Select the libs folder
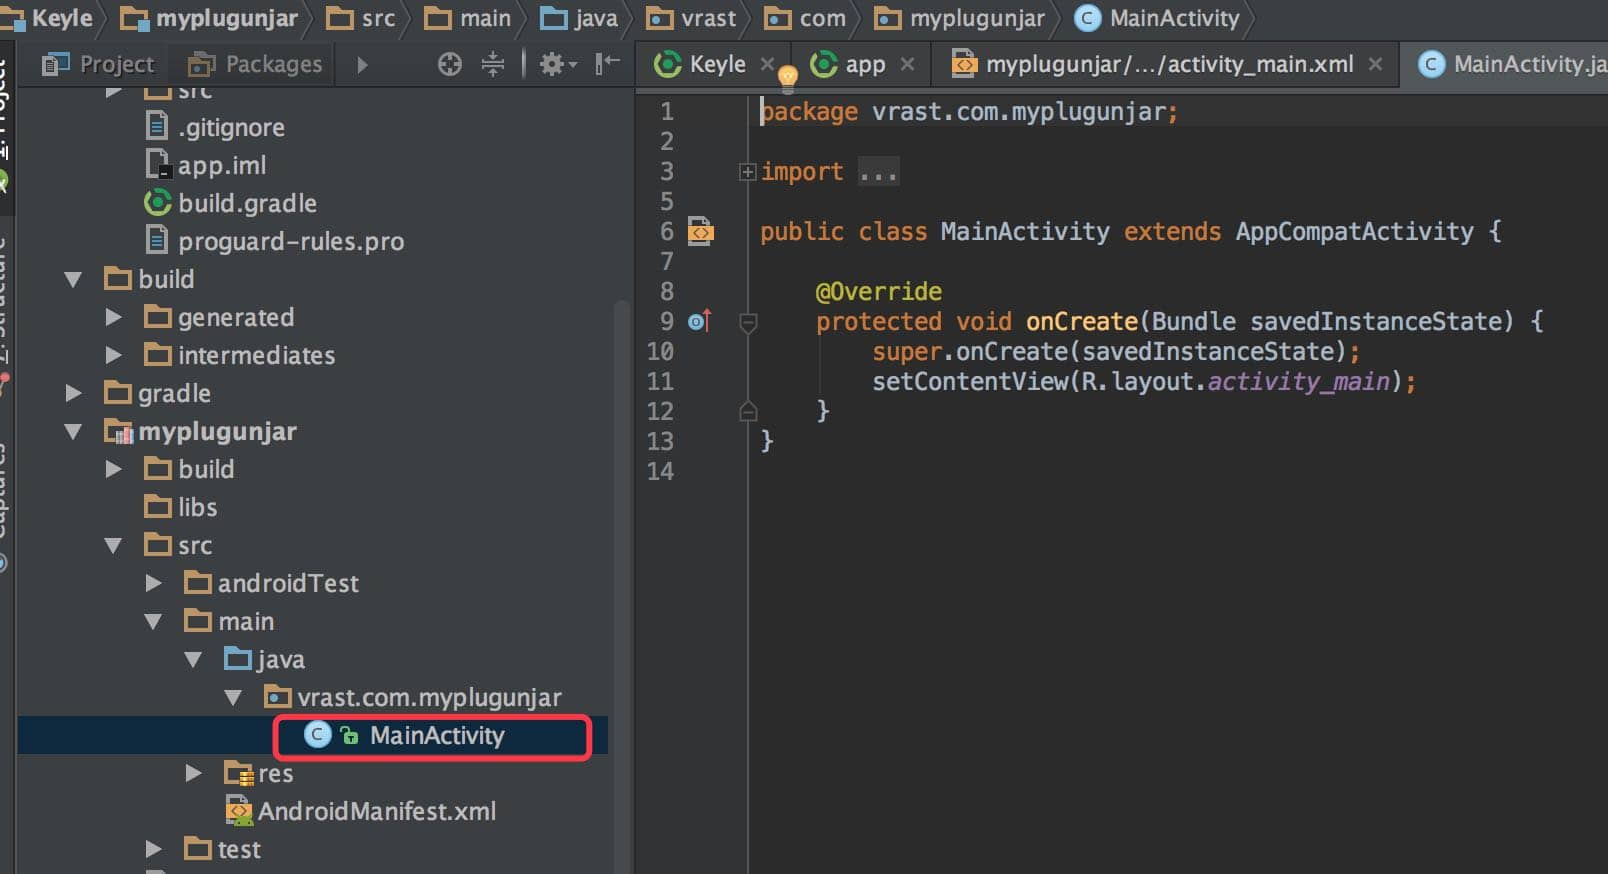Viewport: 1608px width, 874px height. [x=181, y=507]
